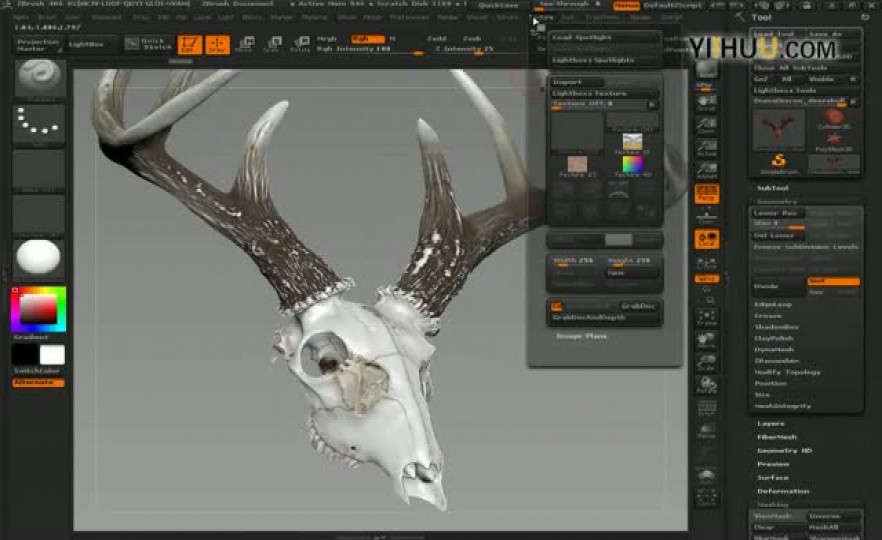Image resolution: width=882 pixels, height=540 pixels.
Task: Open the current brush thumbnail
Action: point(38,80)
